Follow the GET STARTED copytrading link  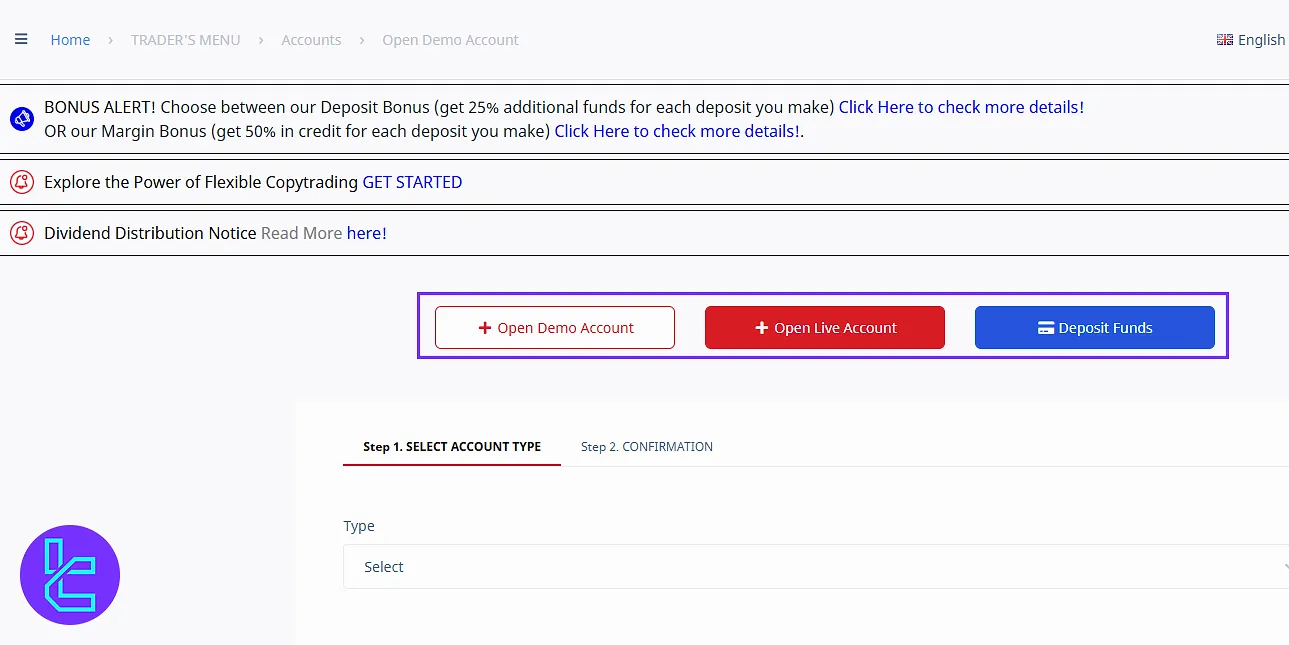pos(412,182)
